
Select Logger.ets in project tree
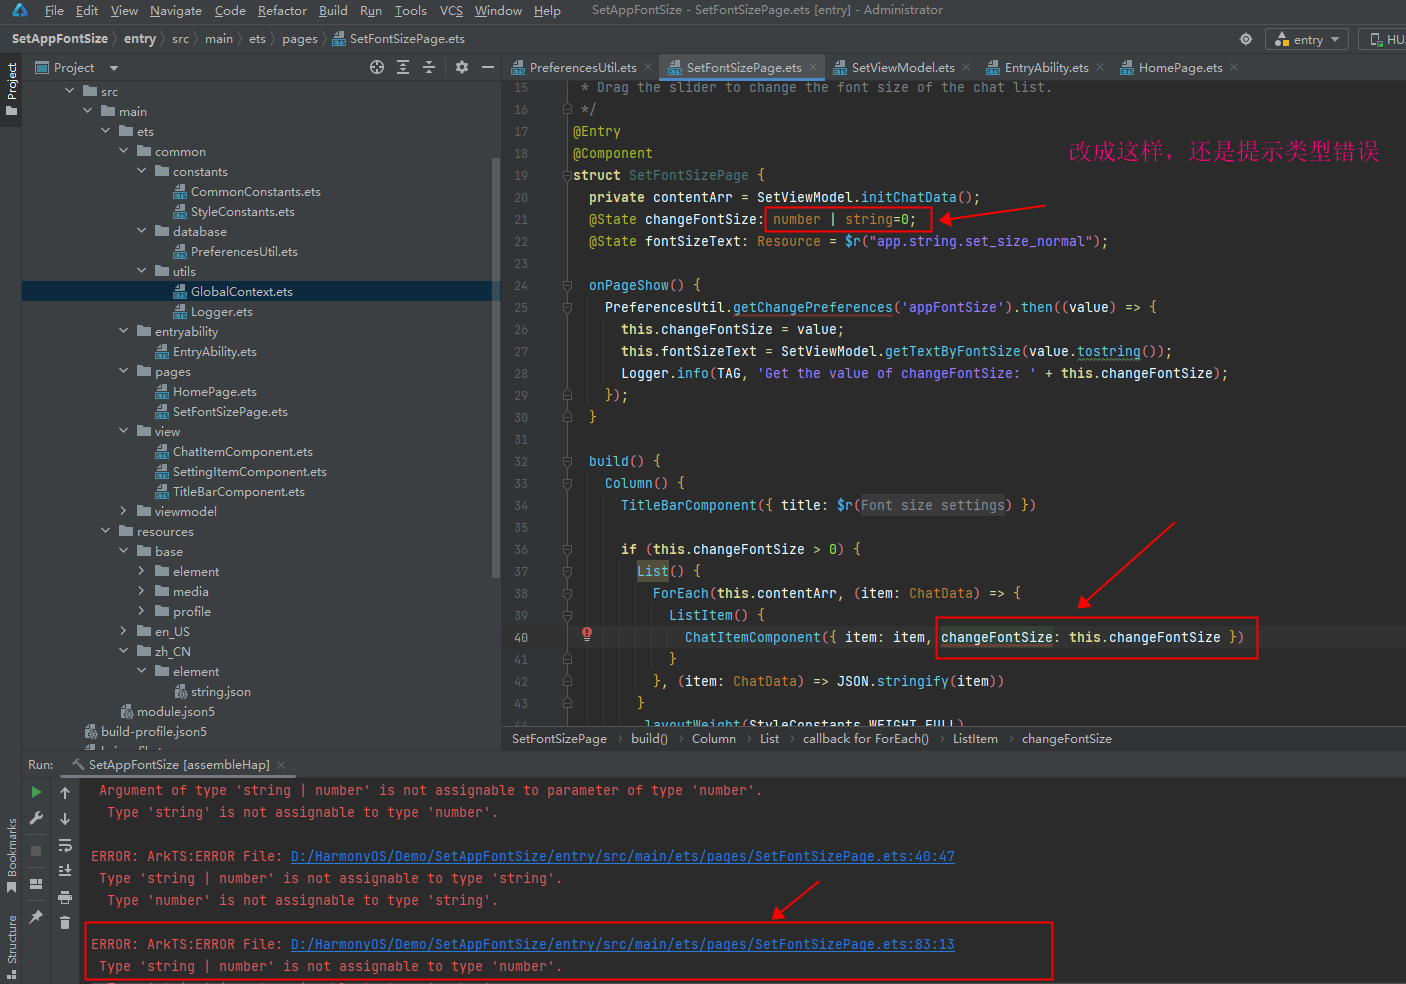(221, 311)
